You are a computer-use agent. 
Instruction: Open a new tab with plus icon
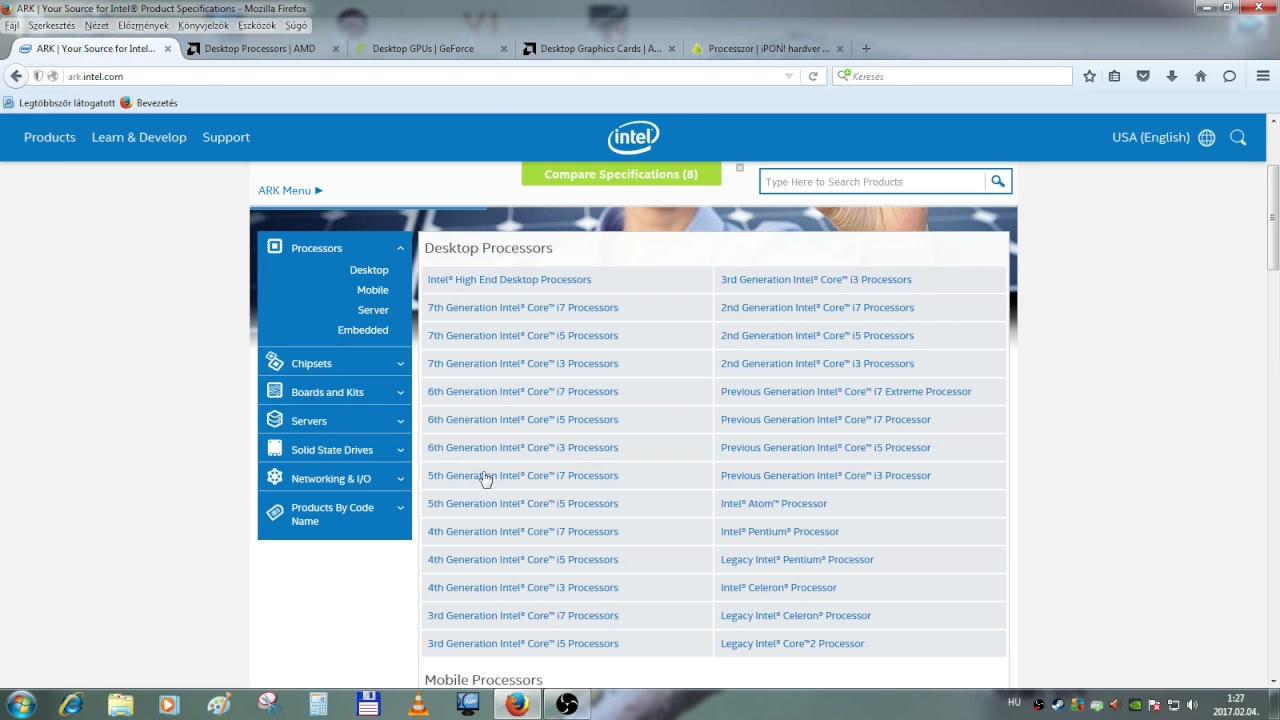[866, 48]
